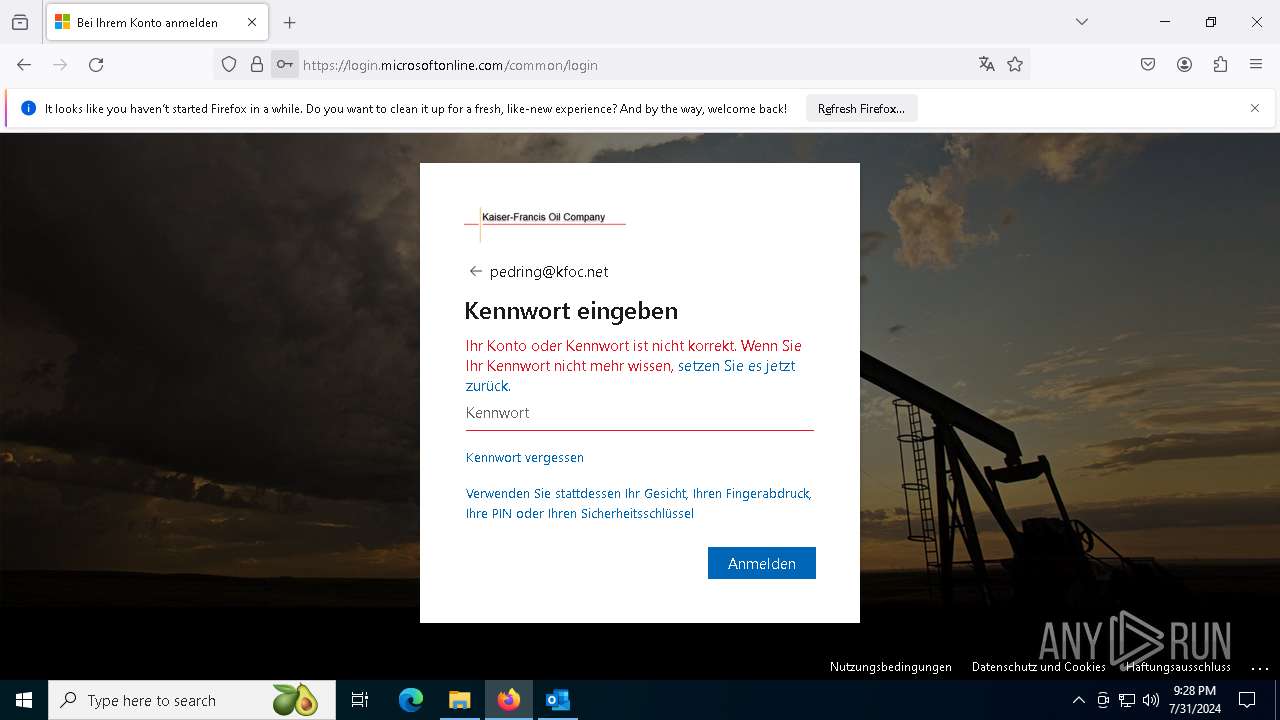Switch to Firefox taskbar icon
This screenshot has height=720, width=1280.
509,700
